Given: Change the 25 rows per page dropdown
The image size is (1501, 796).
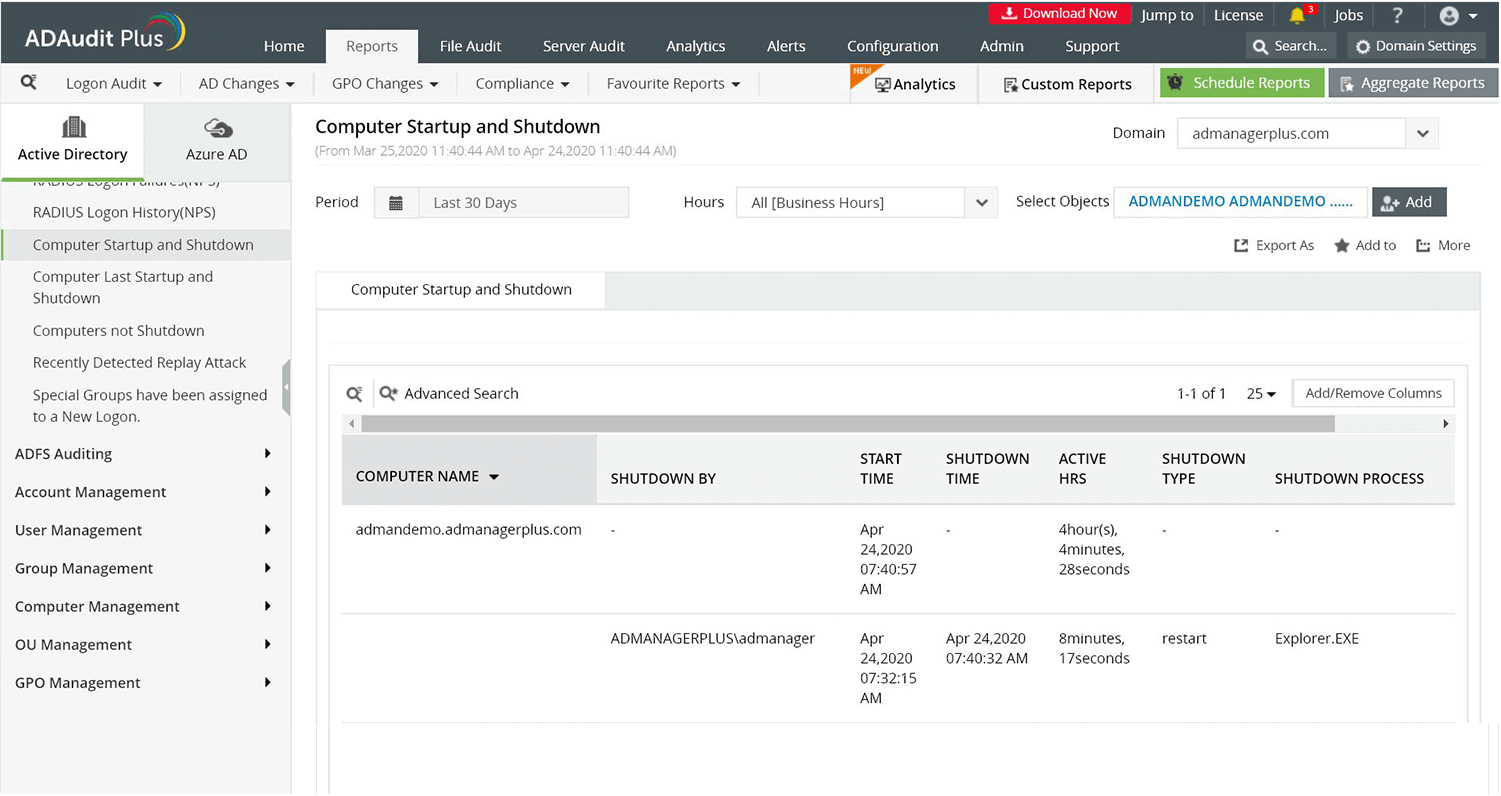Looking at the screenshot, I should point(1261,394).
